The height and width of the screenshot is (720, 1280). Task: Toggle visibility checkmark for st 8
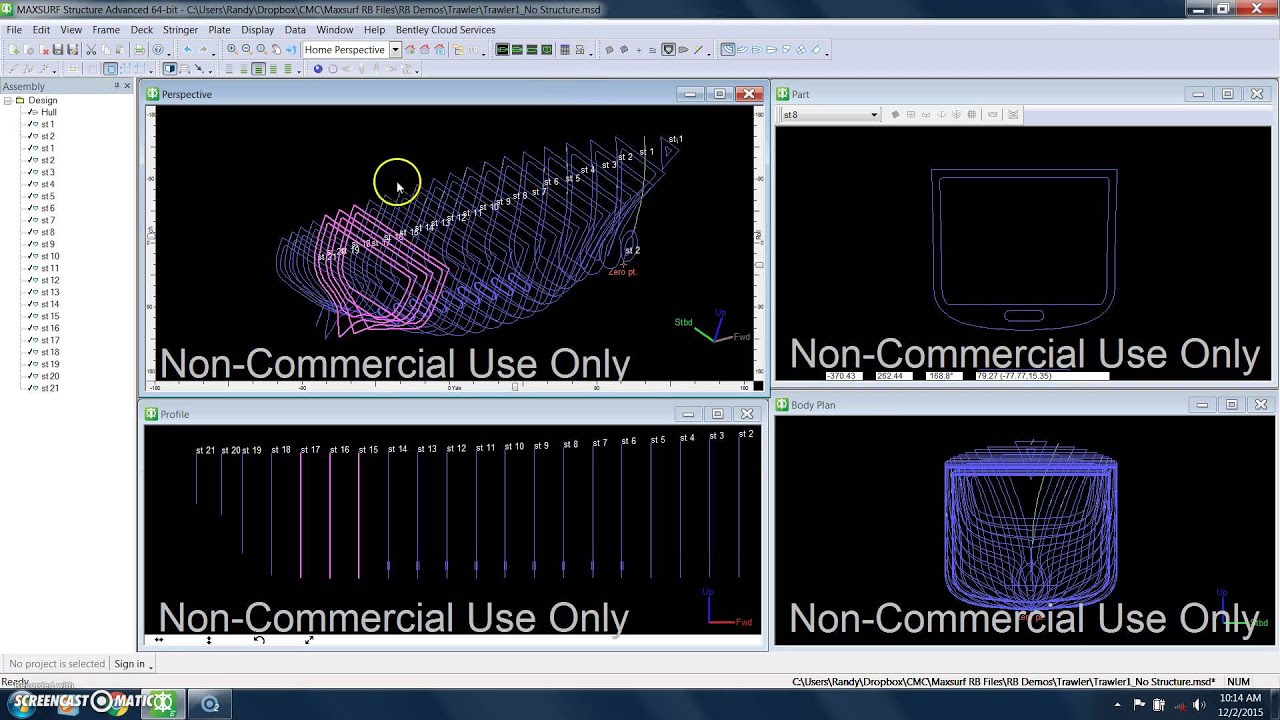pyautogui.click(x=32, y=232)
